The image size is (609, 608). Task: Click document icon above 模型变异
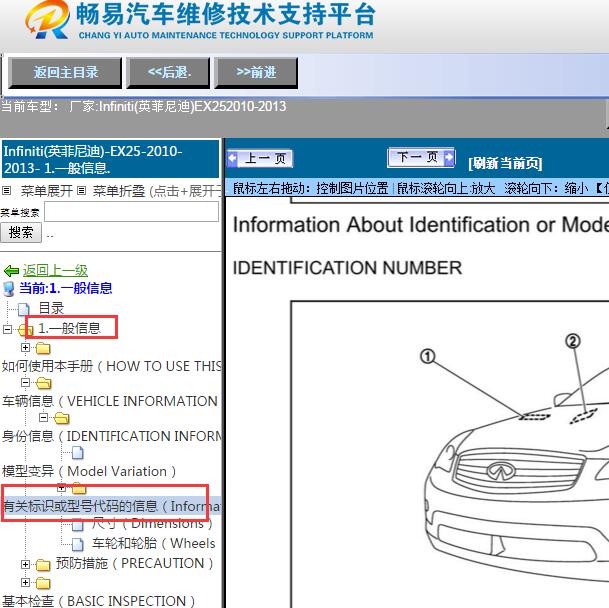click(x=78, y=453)
